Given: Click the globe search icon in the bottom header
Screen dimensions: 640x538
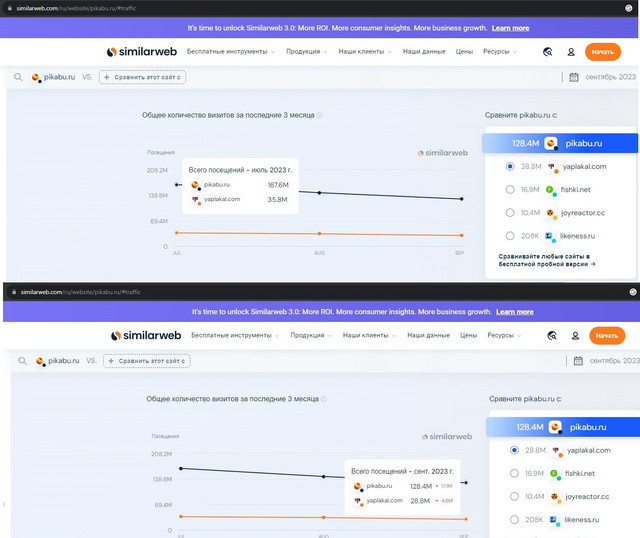Looking at the screenshot, I should pyautogui.click(x=552, y=336).
